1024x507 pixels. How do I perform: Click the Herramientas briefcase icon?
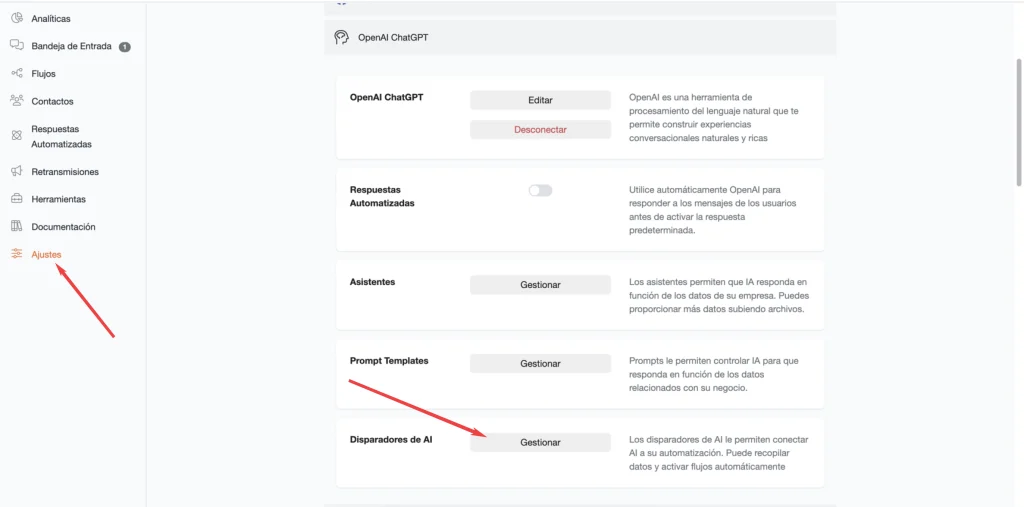17,199
